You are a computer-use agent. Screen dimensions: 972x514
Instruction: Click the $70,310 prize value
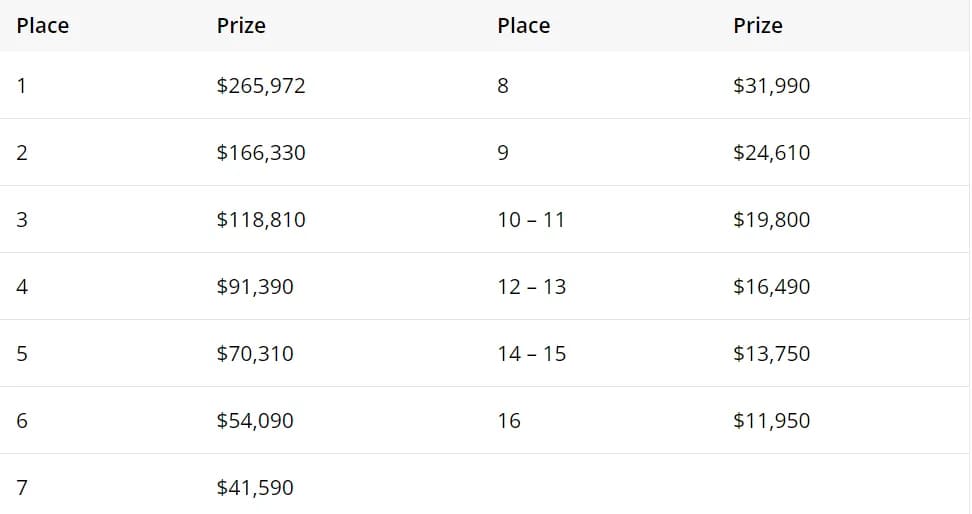[255, 354]
